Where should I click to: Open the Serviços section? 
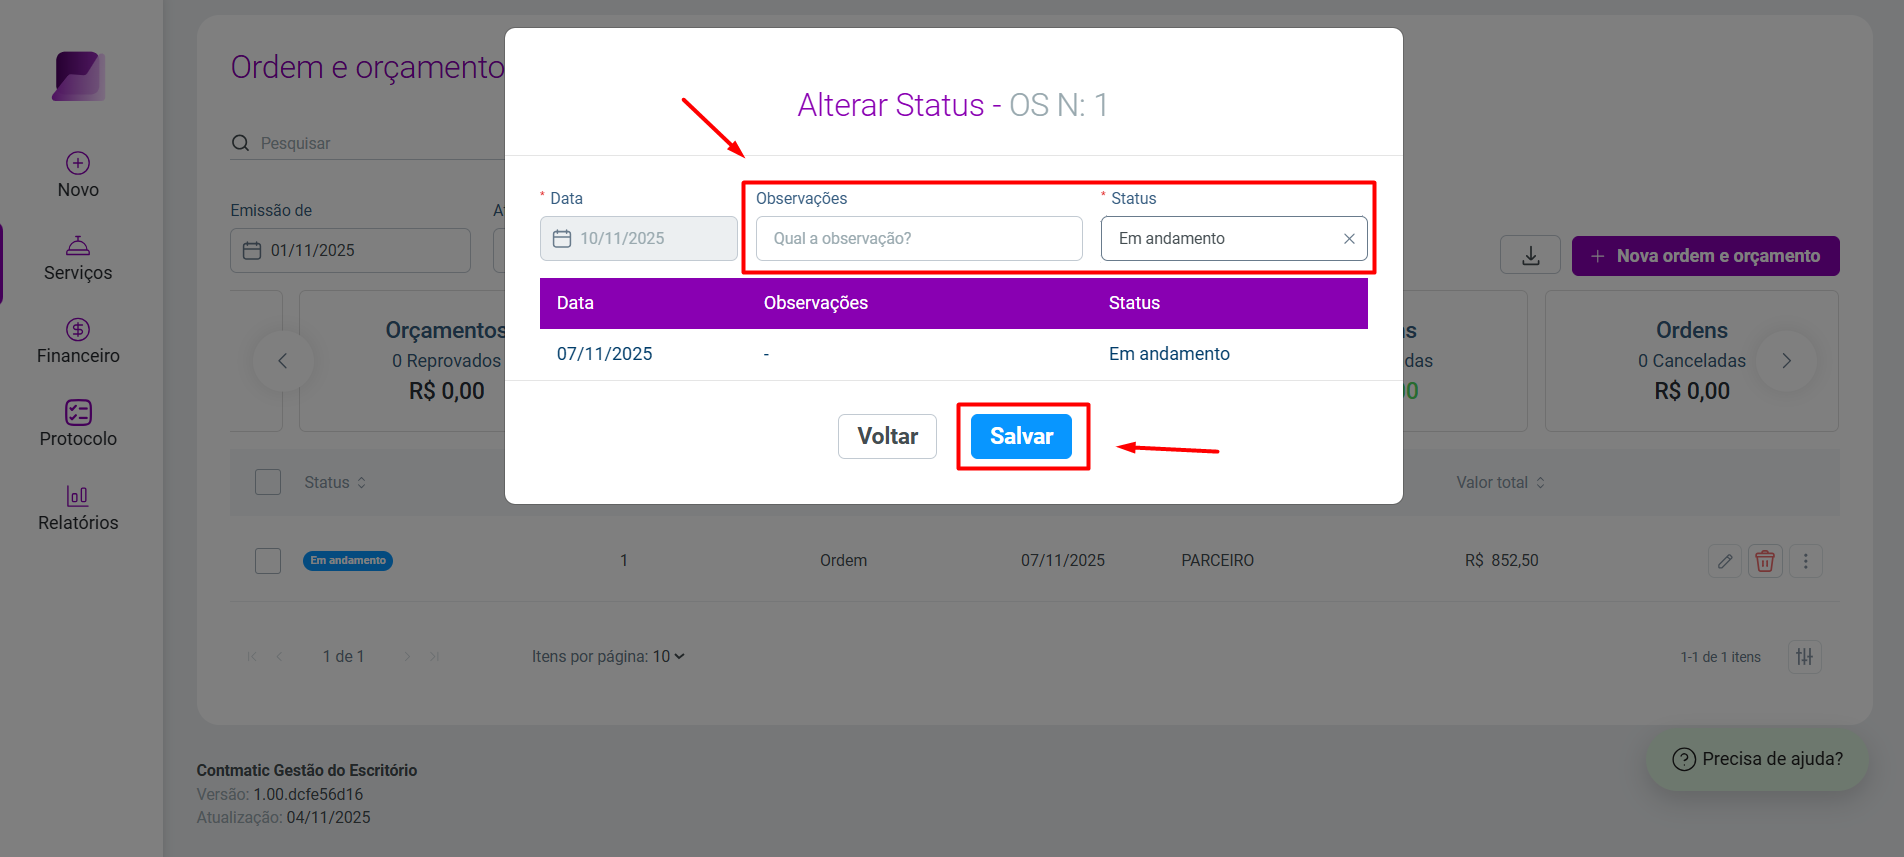pos(78,258)
